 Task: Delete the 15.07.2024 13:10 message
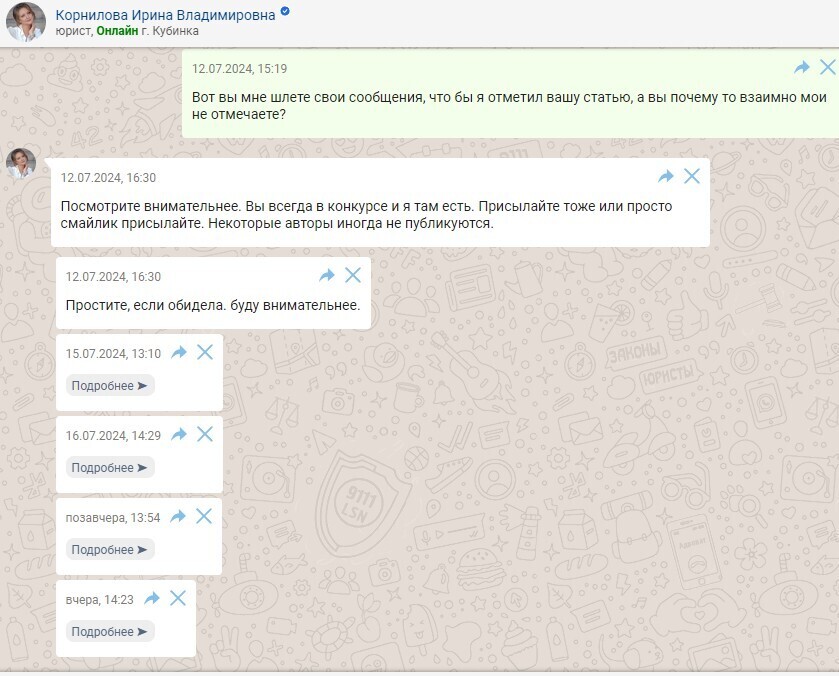click(x=205, y=352)
